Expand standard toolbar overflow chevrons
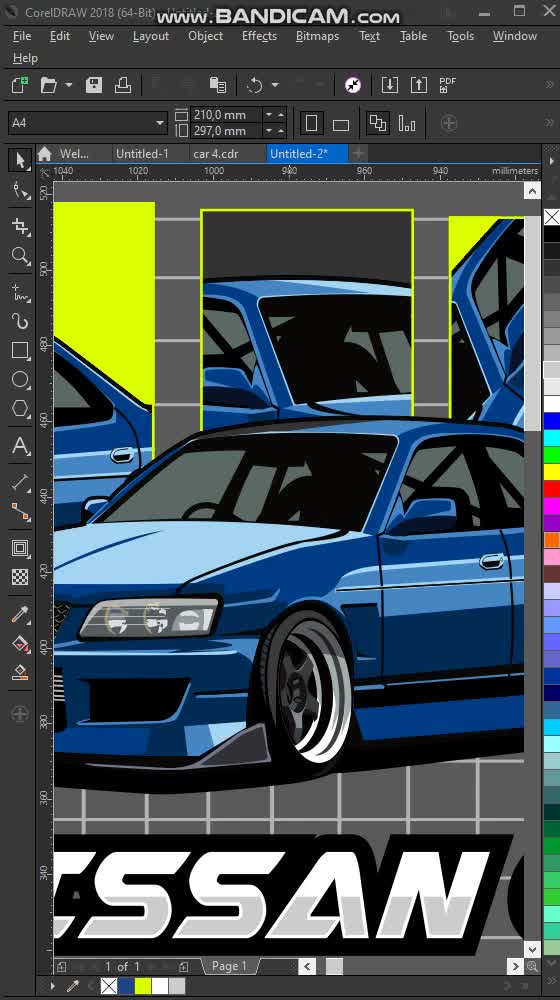The width and height of the screenshot is (560, 1000). (549, 84)
